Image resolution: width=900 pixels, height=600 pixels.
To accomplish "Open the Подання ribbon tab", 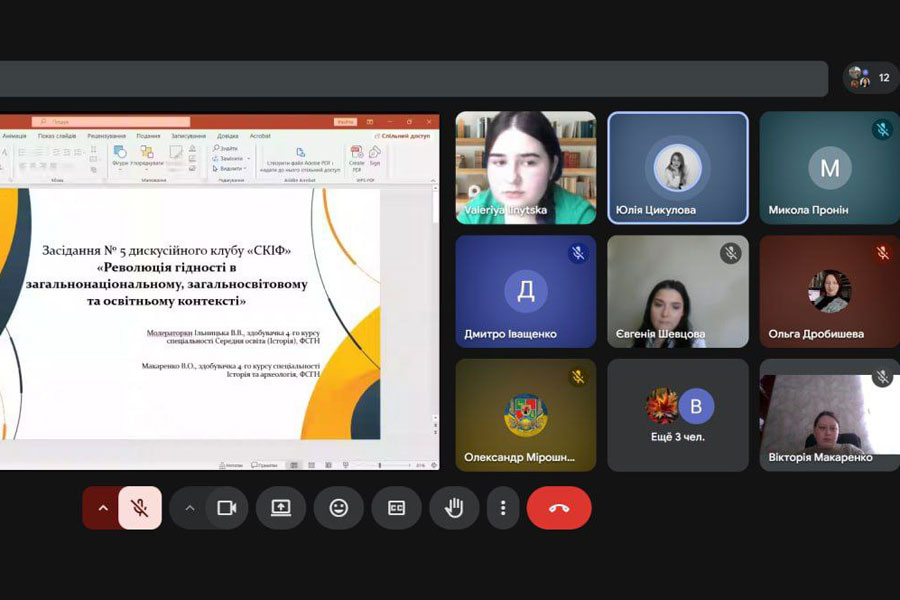I will coord(148,136).
